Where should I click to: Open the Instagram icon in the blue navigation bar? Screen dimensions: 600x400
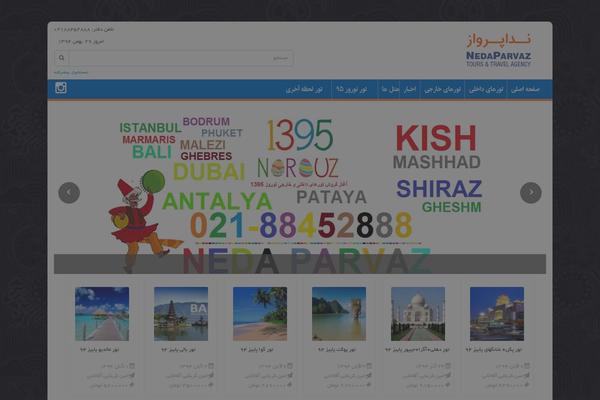pos(61,88)
